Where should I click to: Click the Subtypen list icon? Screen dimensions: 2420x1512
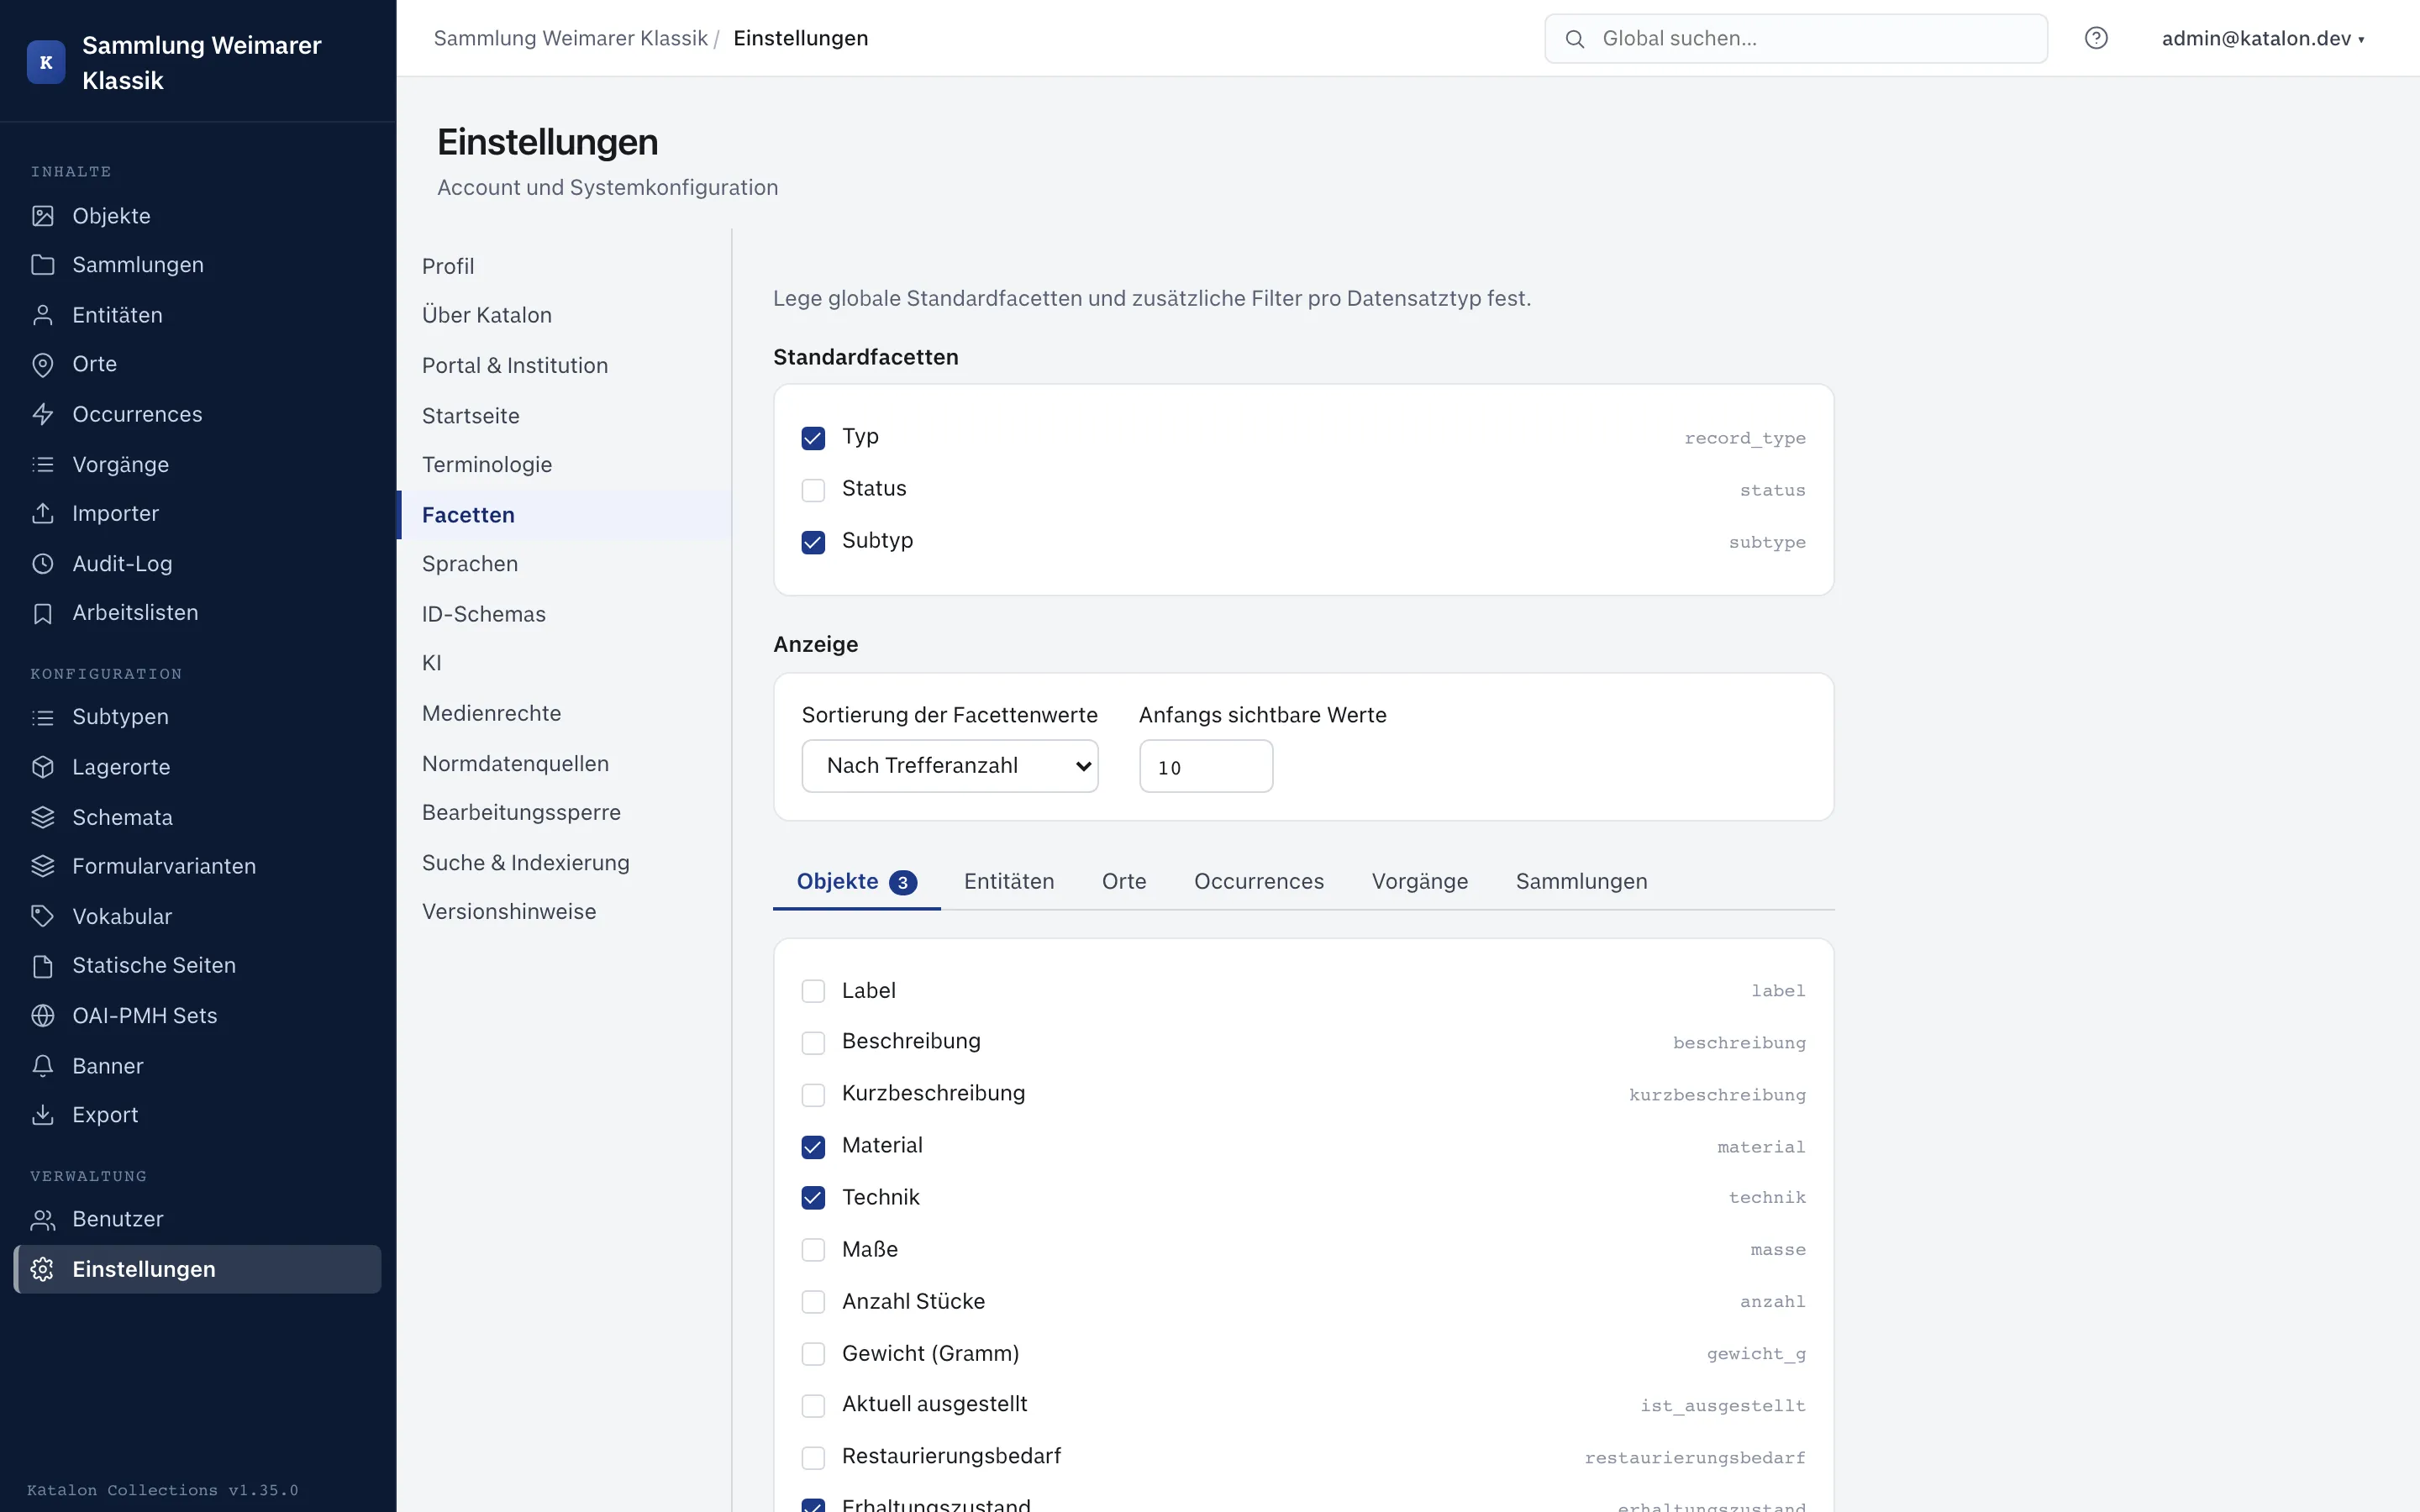coord(43,717)
